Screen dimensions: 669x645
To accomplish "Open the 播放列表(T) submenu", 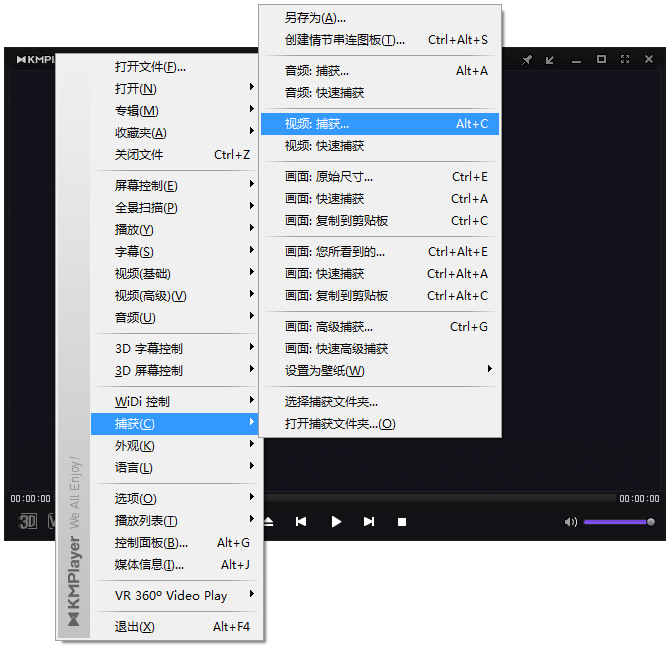I will point(175,520).
